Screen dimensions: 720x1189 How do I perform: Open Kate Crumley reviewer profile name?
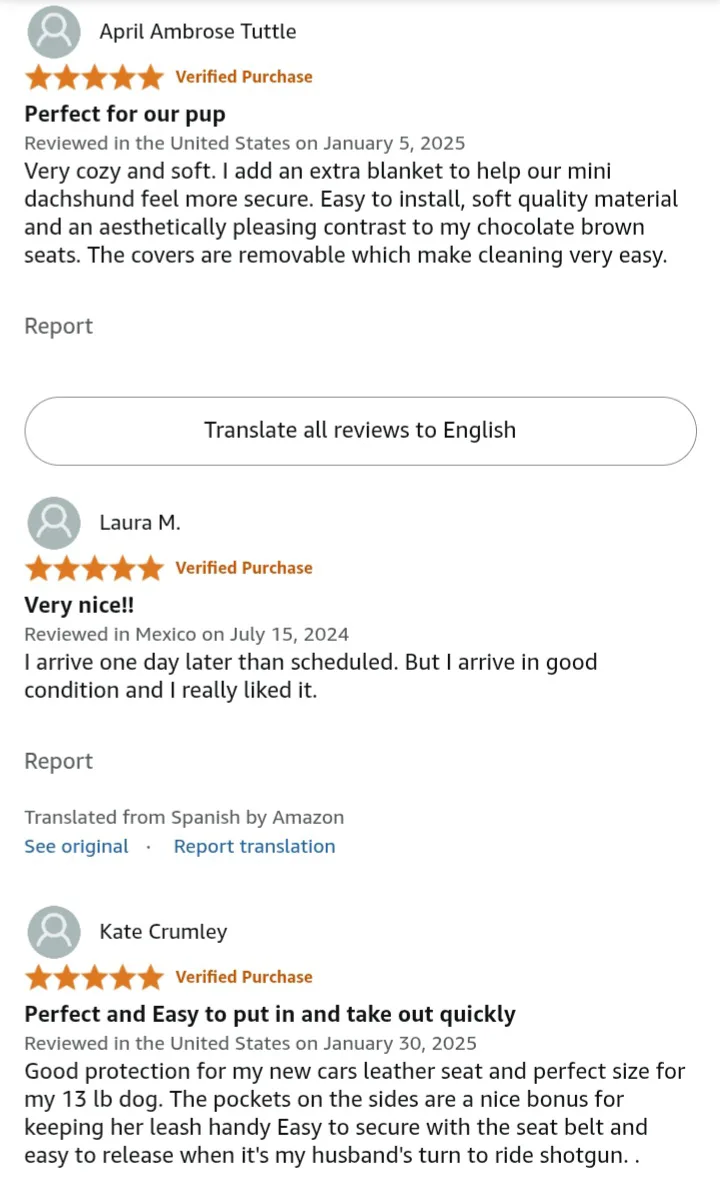coord(163,932)
